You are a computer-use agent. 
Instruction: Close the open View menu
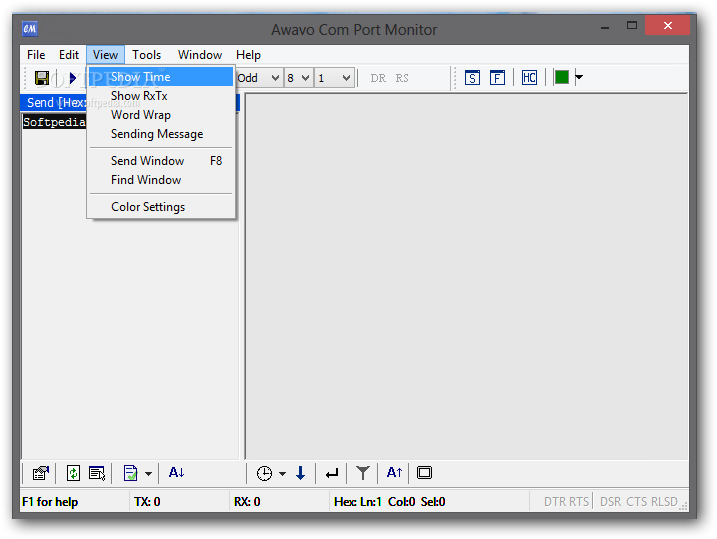(x=106, y=55)
